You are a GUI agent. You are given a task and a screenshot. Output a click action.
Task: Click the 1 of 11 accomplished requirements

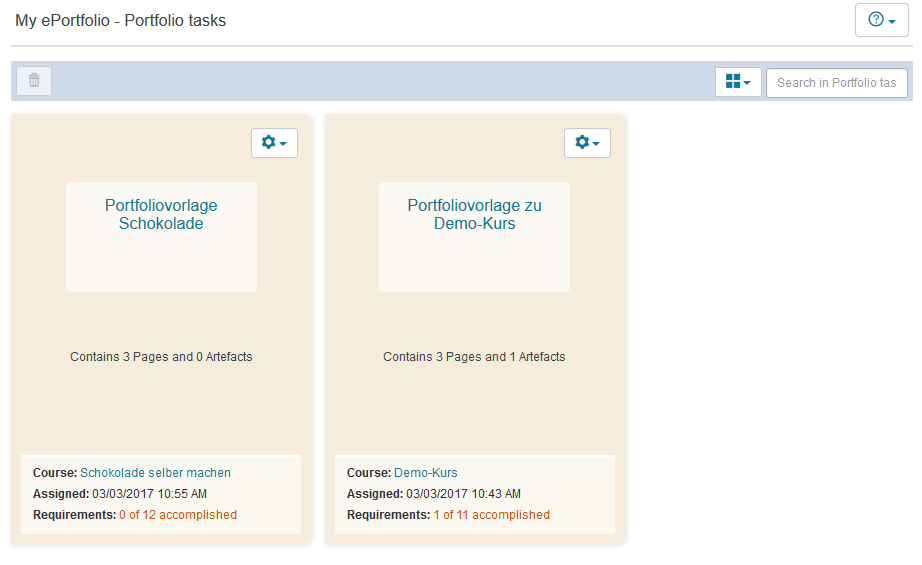[491, 515]
